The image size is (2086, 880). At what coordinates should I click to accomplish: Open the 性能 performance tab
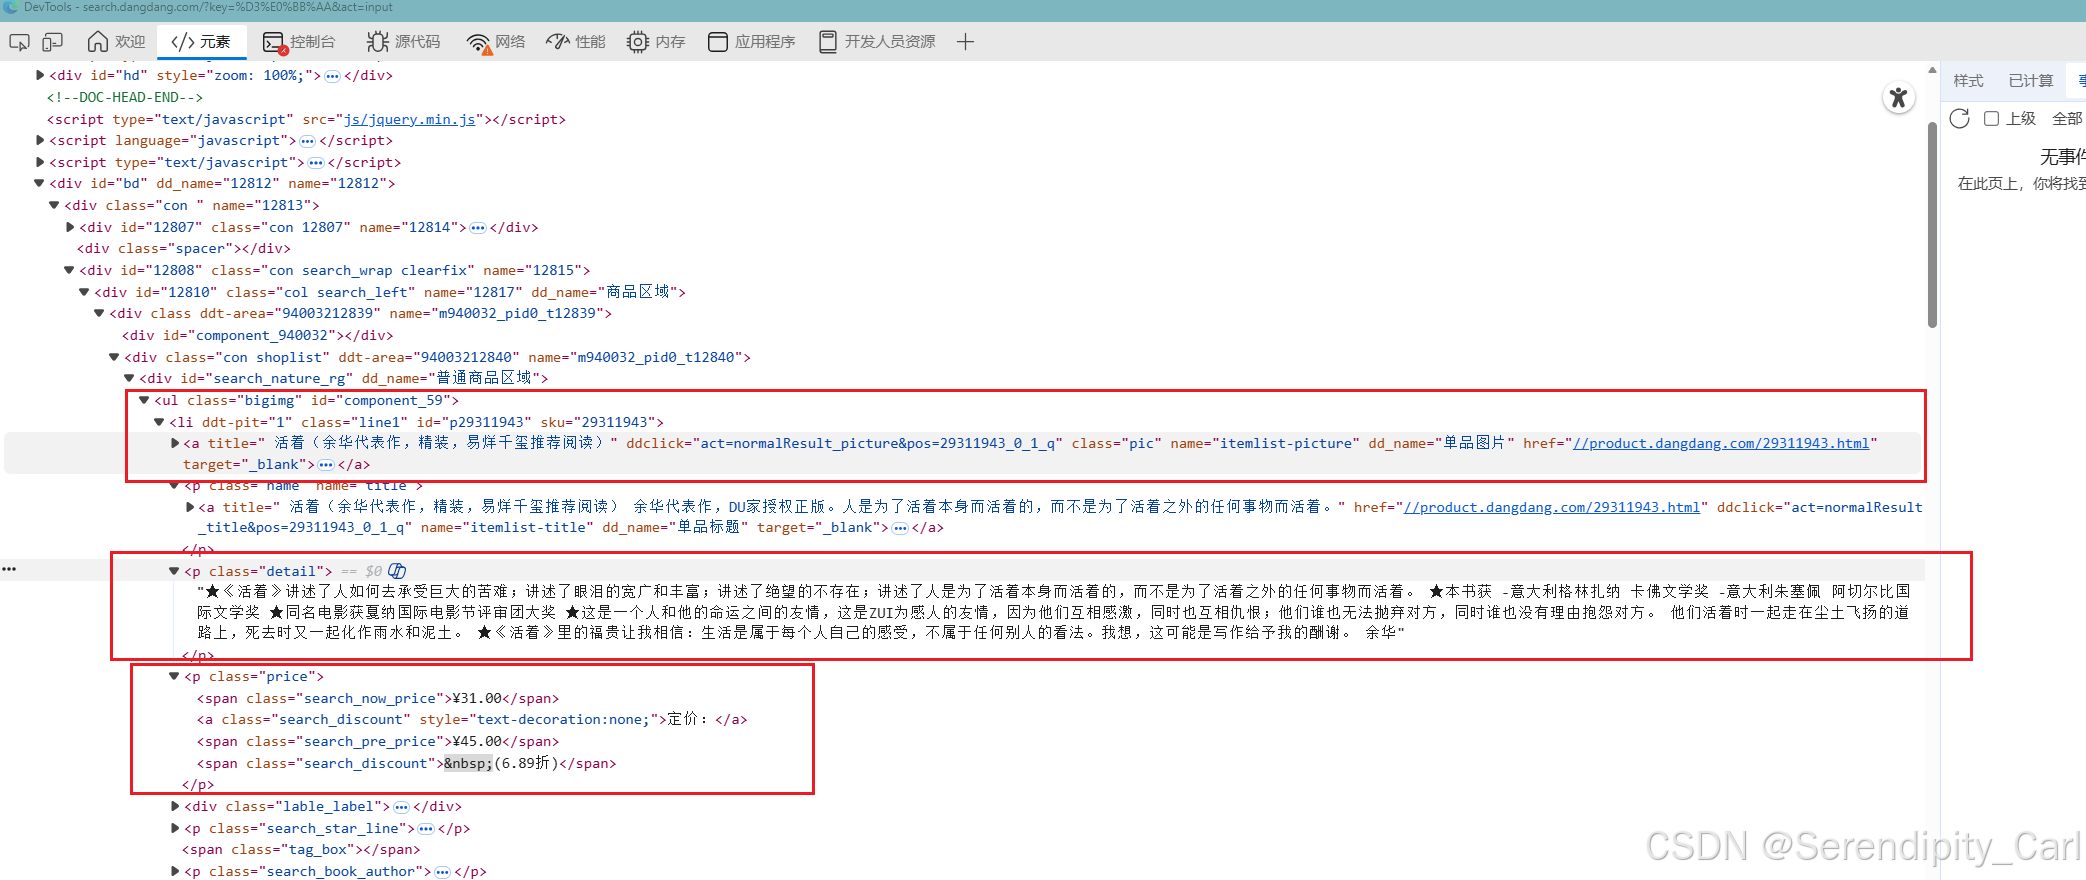coord(576,42)
